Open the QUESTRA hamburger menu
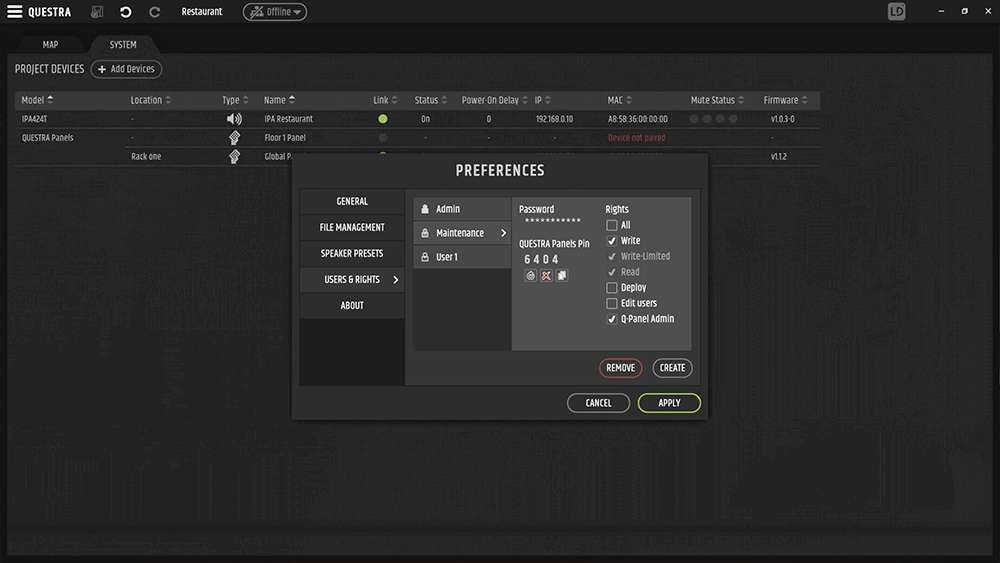 coord(15,12)
